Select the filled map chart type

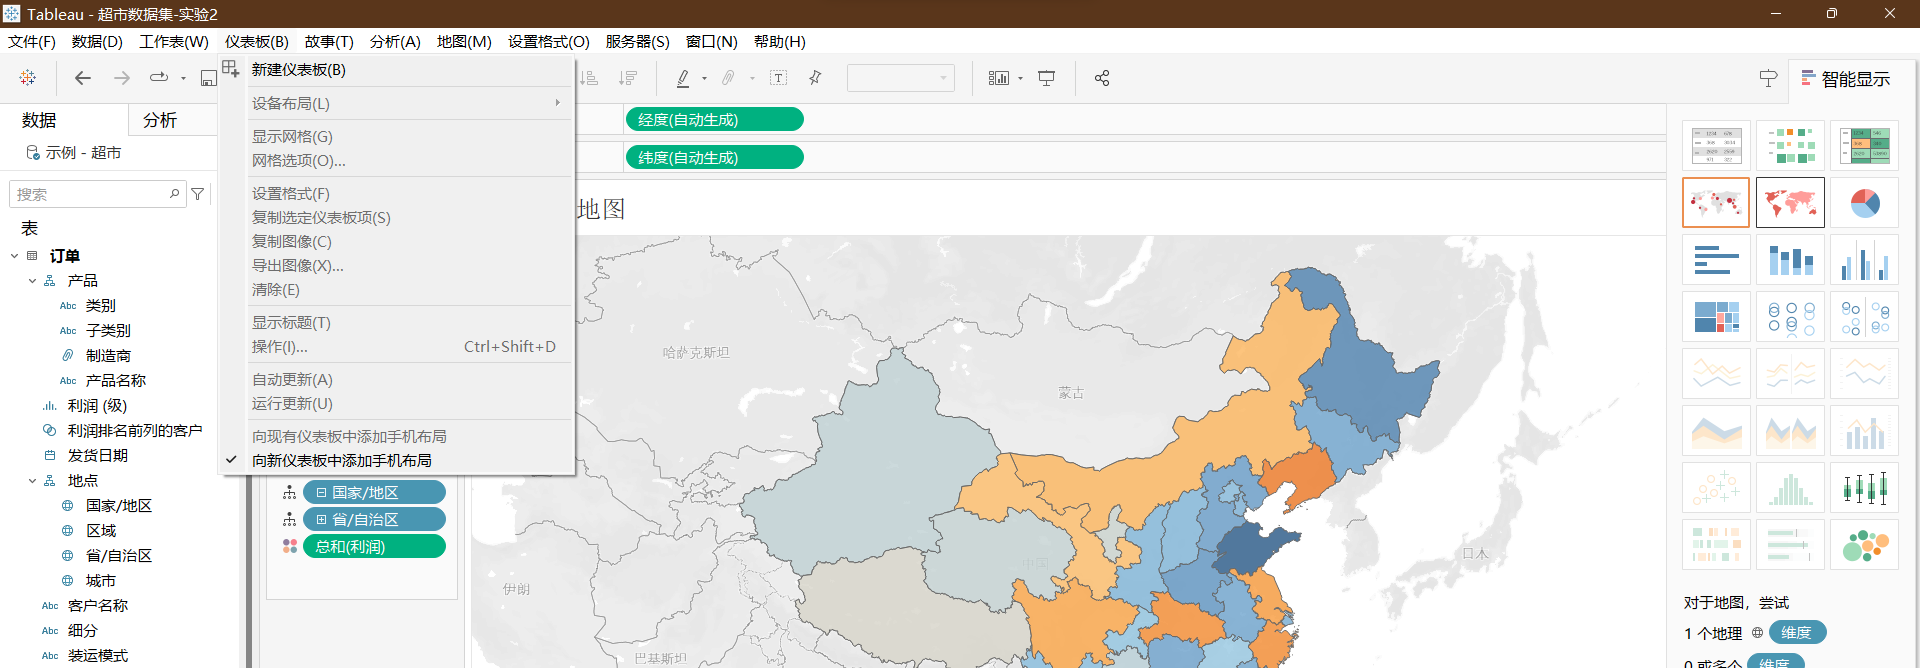click(1790, 203)
